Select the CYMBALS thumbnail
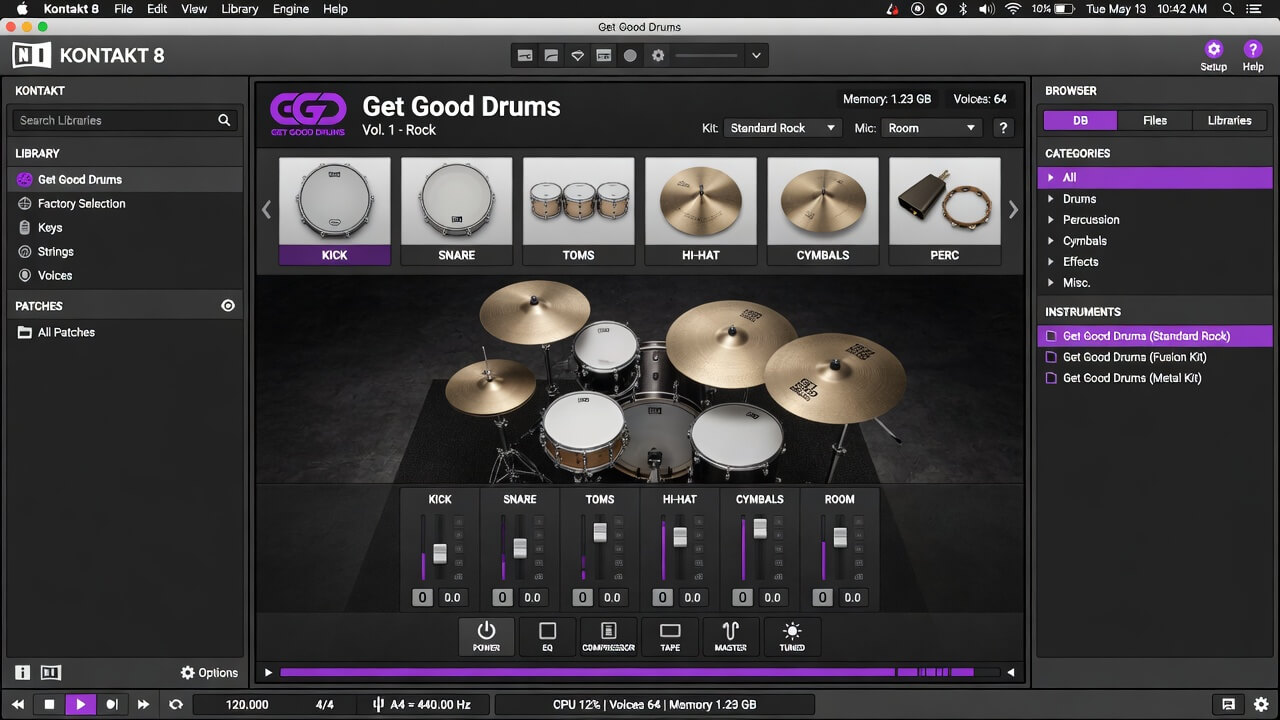1280x720 pixels. point(822,210)
